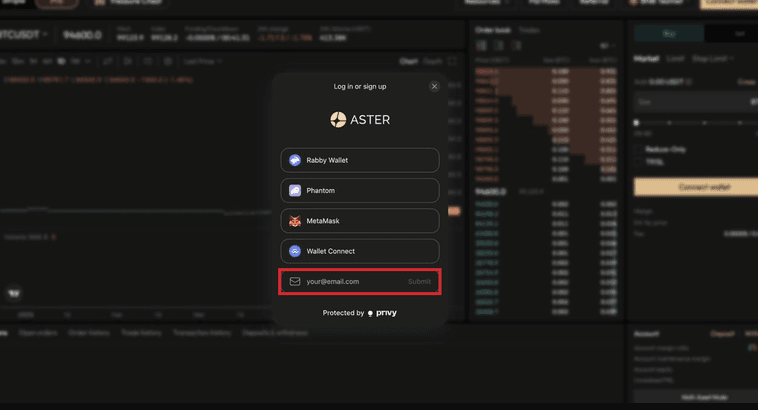Close the Log in or sign up dialog
758x410 pixels.
tap(434, 87)
